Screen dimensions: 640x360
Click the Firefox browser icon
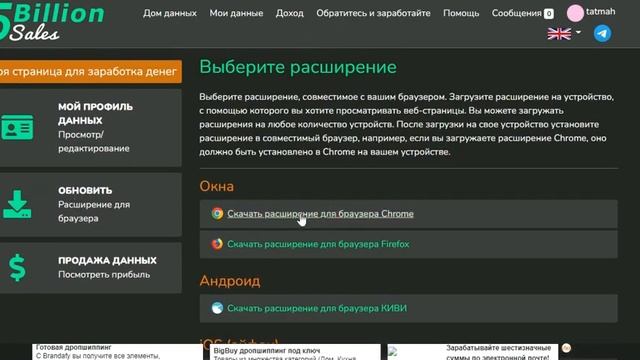coord(217,244)
